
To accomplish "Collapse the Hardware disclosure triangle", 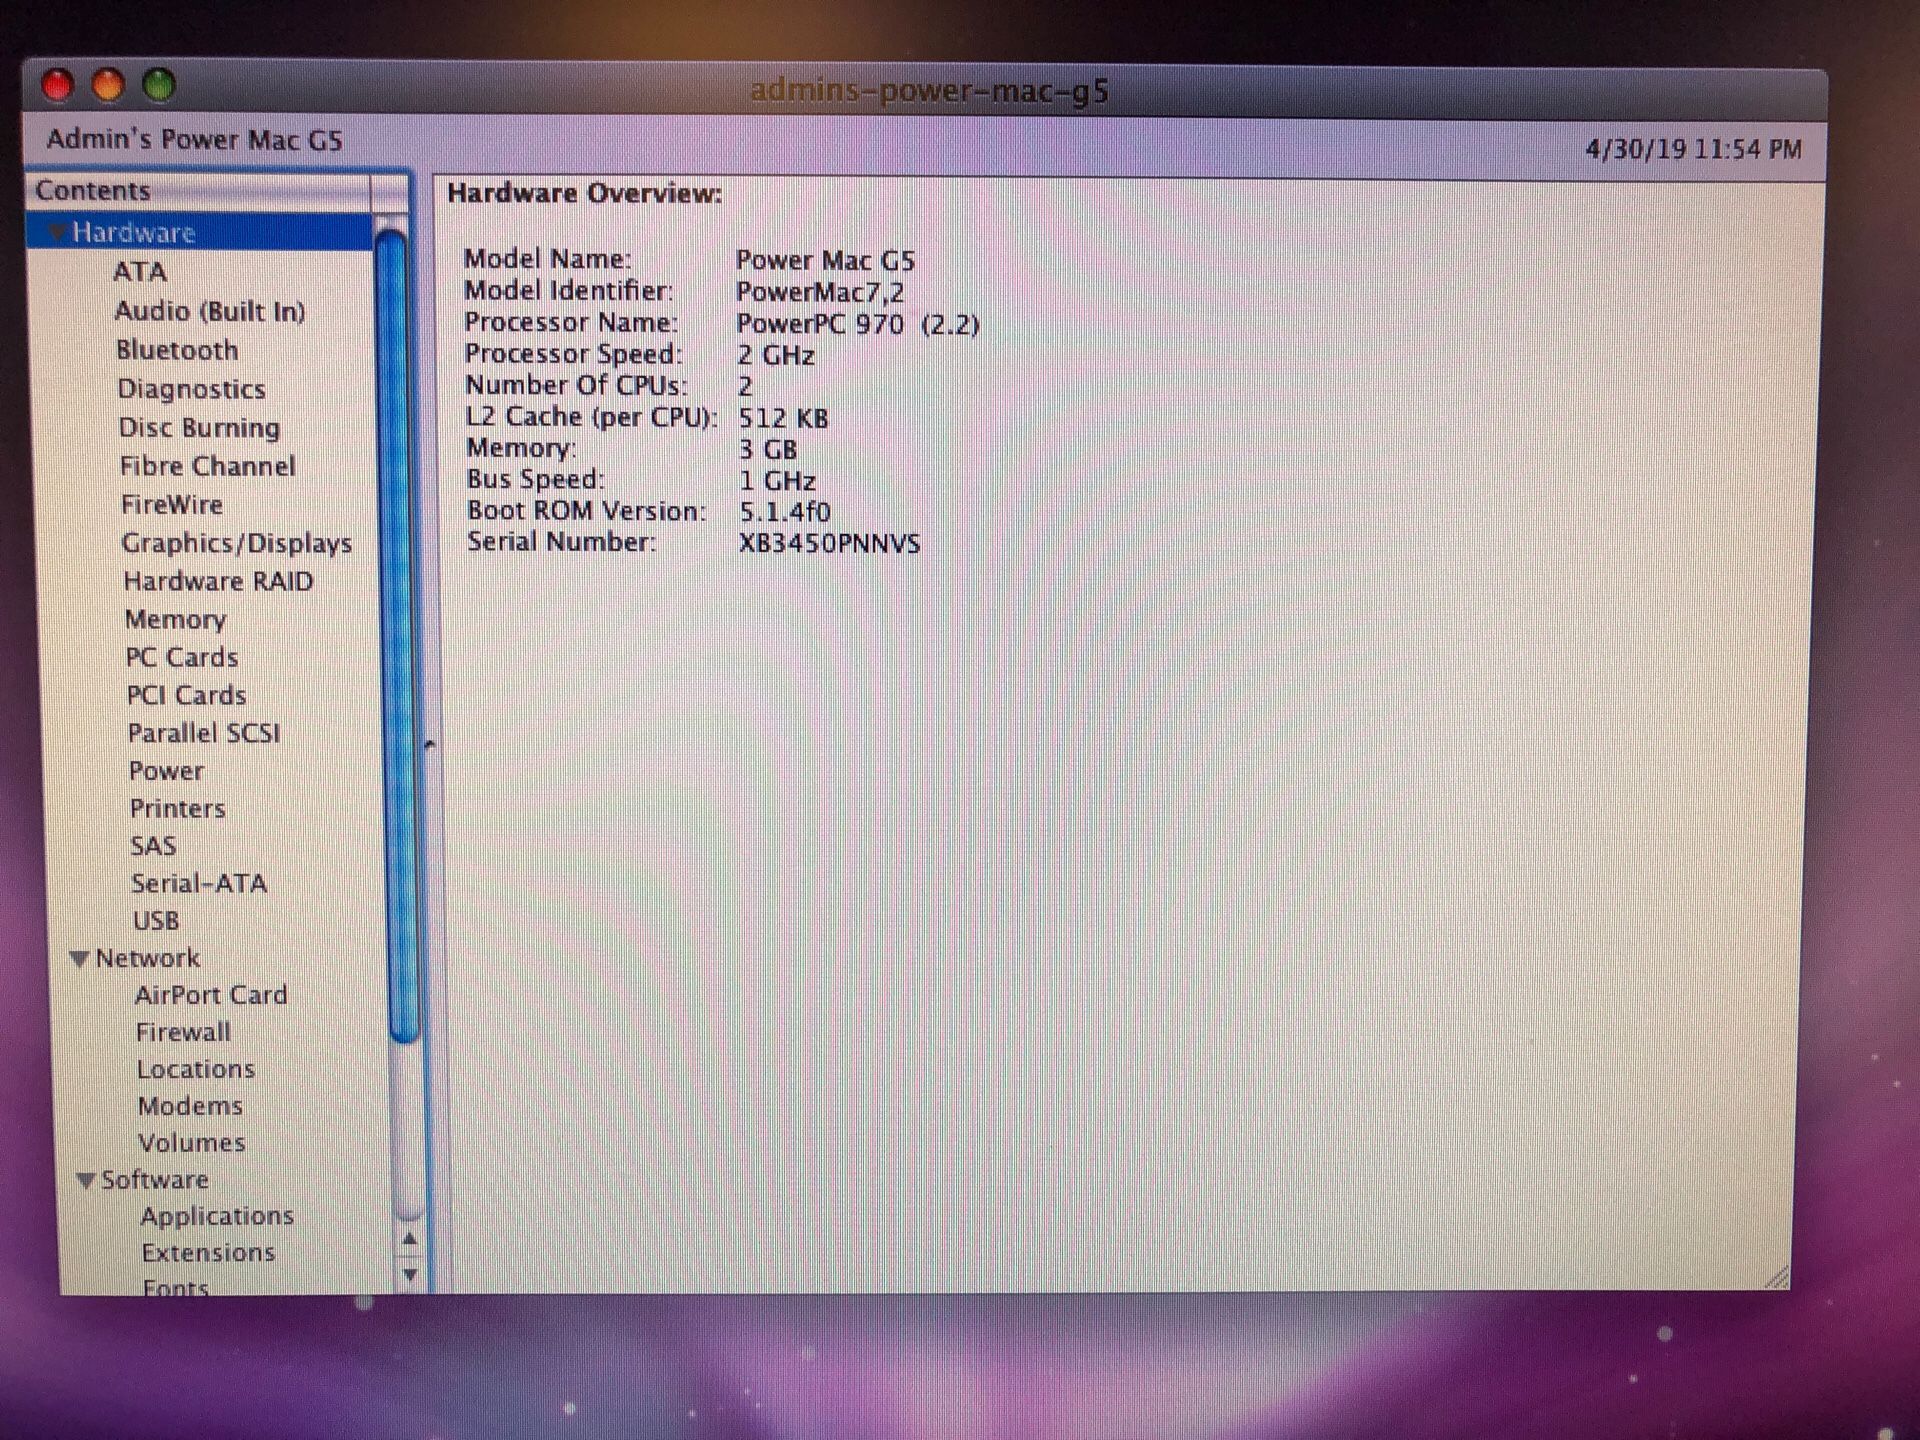I will pyautogui.click(x=59, y=233).
